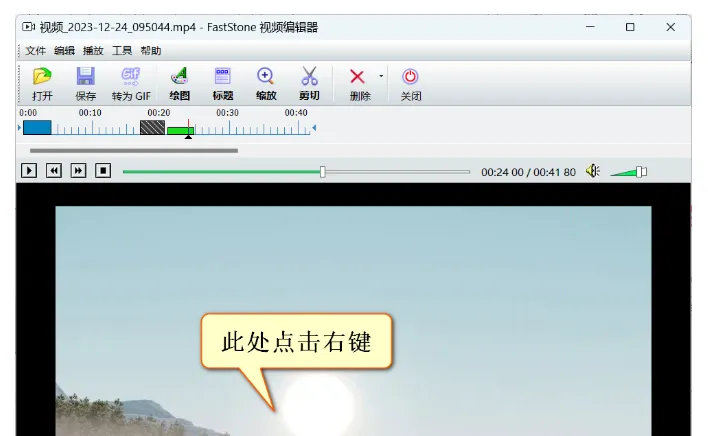This screenshot has width=708, height=436.
Task: Minimize the FastStone window
Action: [x=590, y=27]
